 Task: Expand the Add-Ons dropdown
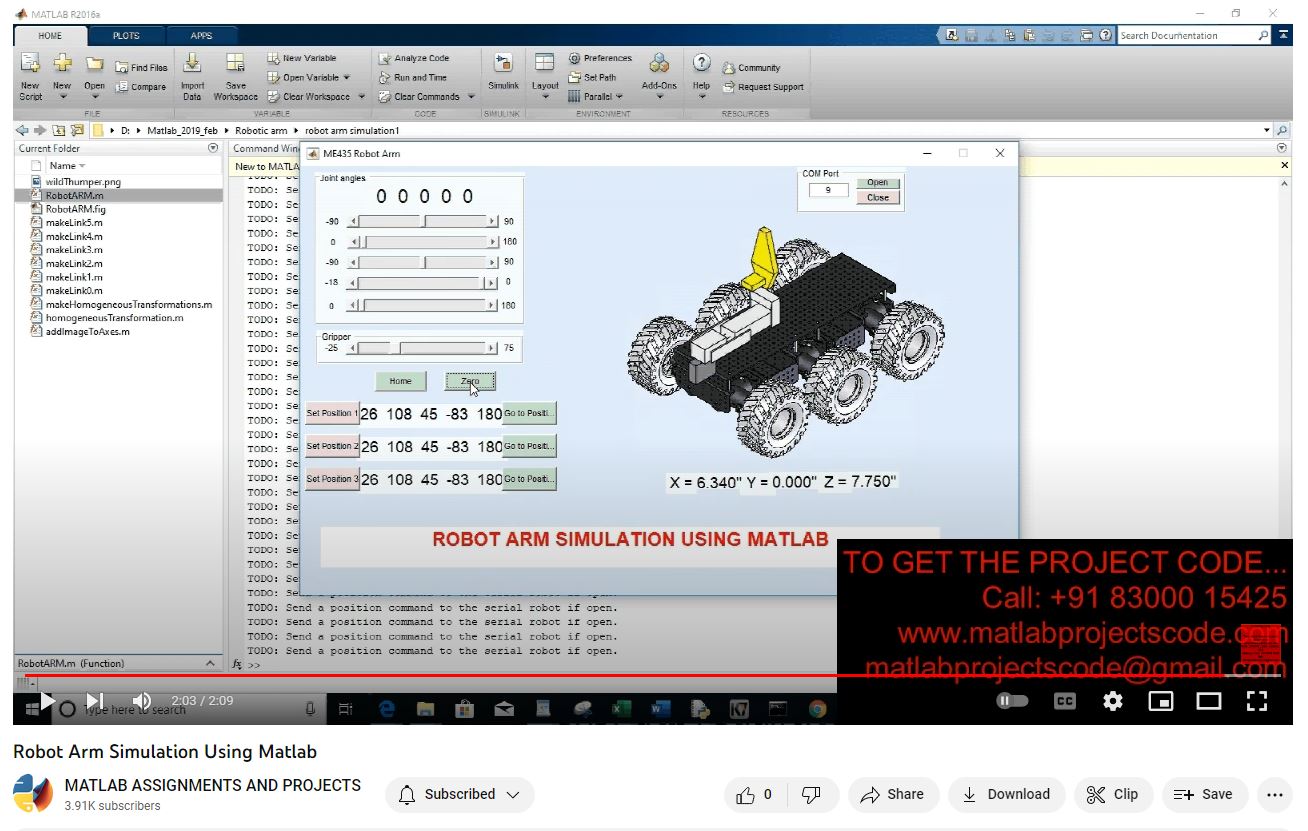[659, 97]
